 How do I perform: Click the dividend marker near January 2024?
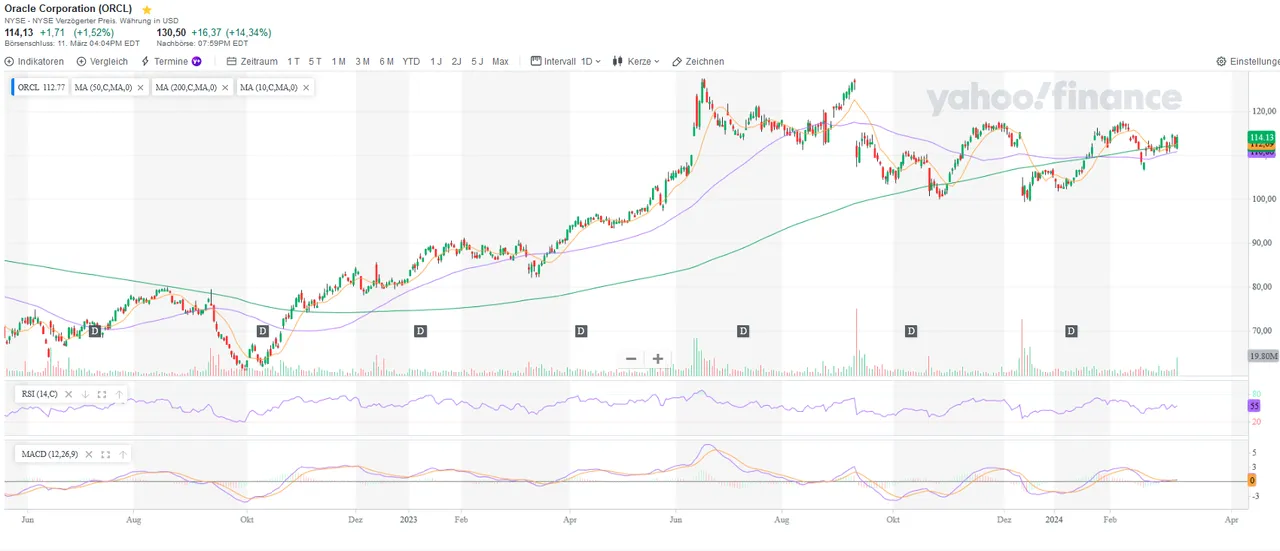[x=1071, y=330]
